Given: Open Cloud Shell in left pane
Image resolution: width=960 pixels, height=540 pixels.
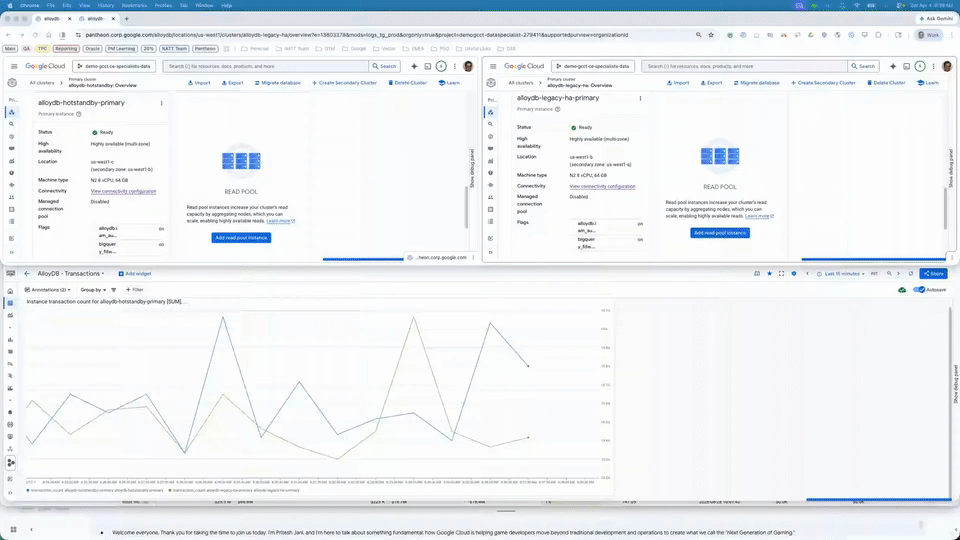Looking at the screenshot, I should tap(428, 66).
